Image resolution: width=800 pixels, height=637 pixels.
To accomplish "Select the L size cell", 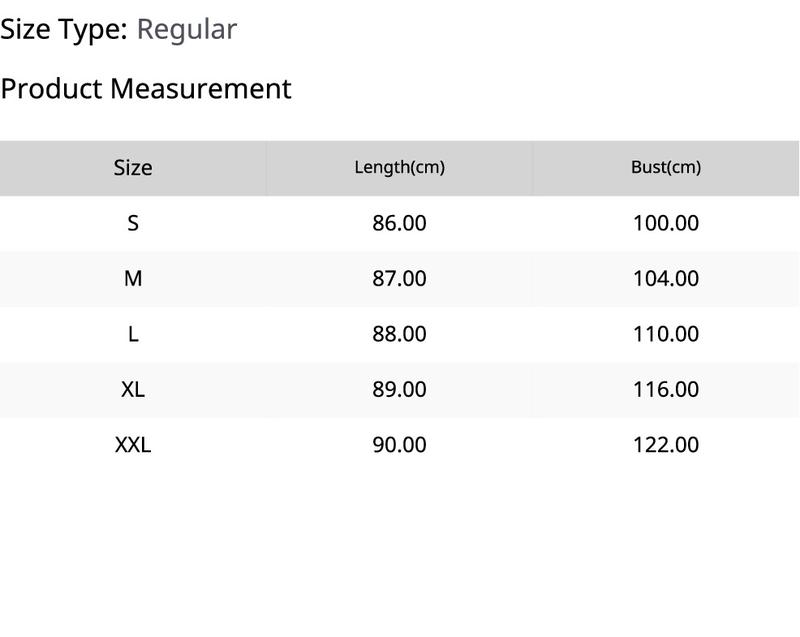I will [x=133, y=335].
